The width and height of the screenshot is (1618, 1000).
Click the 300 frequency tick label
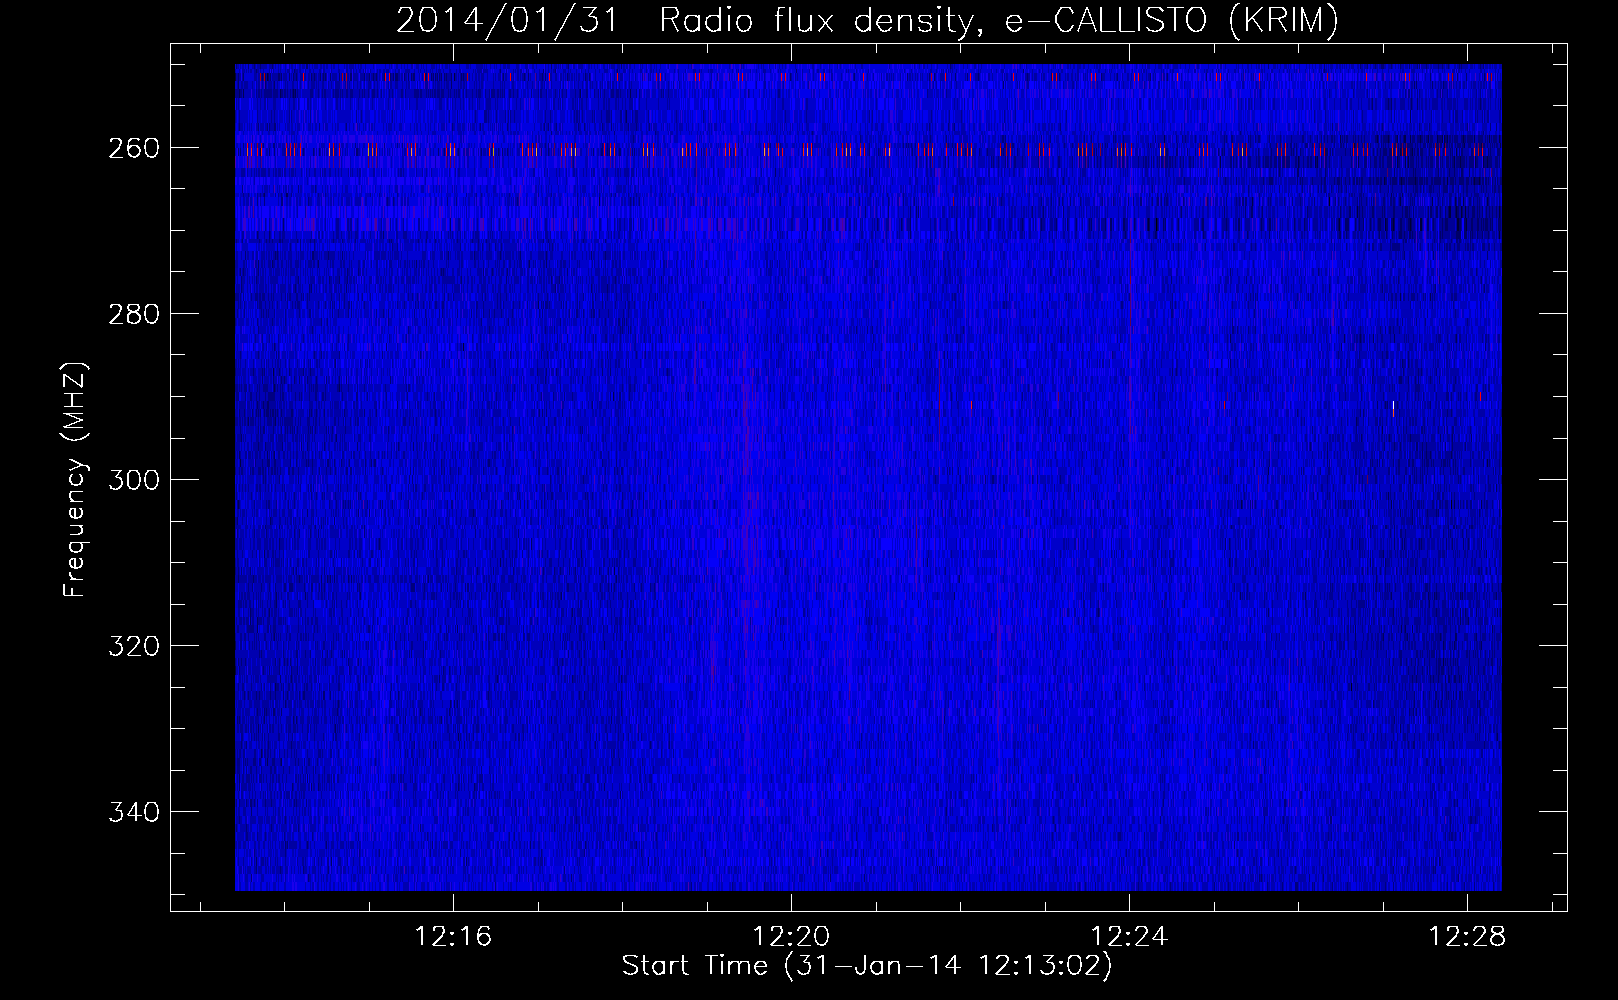(133, 480)
